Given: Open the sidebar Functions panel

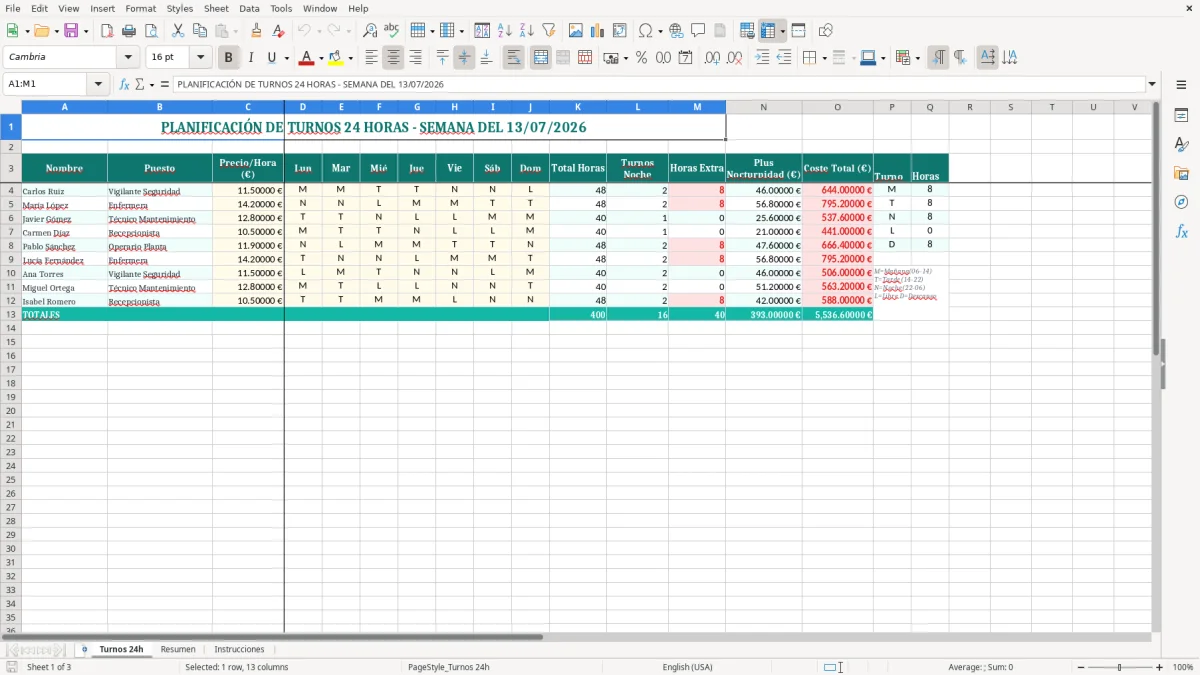Looking at the screenshot, I should click(x=1181, y=232).
